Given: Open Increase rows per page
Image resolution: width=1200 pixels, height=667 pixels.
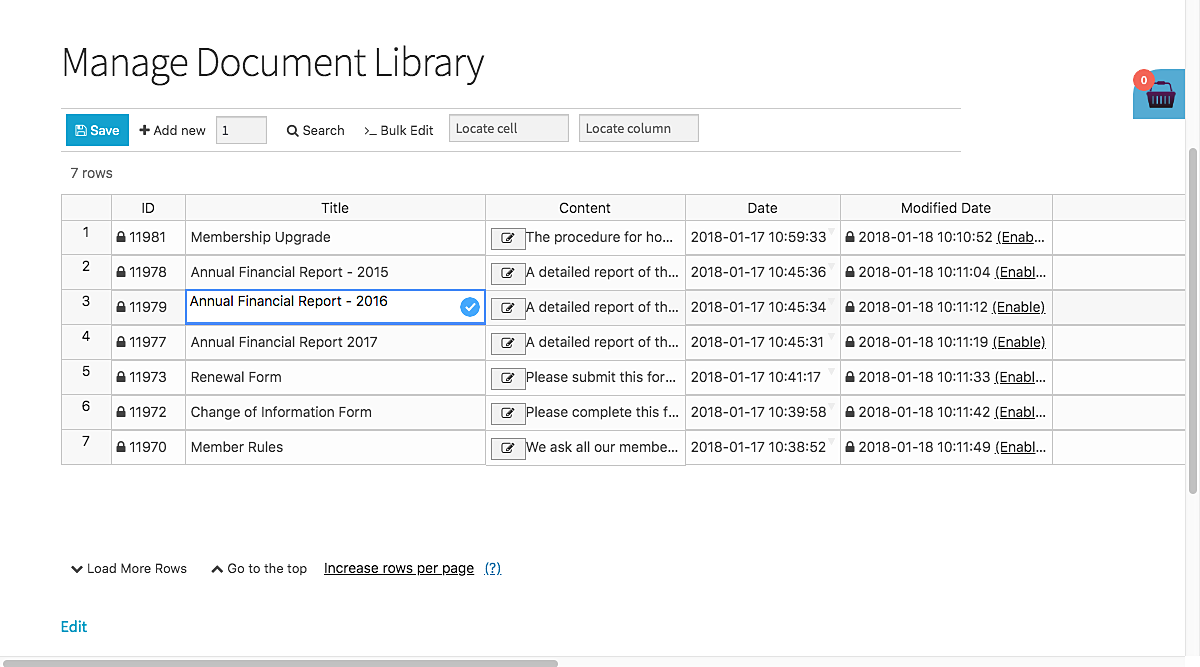Looking at the screenshot, I should coord(398,568).
